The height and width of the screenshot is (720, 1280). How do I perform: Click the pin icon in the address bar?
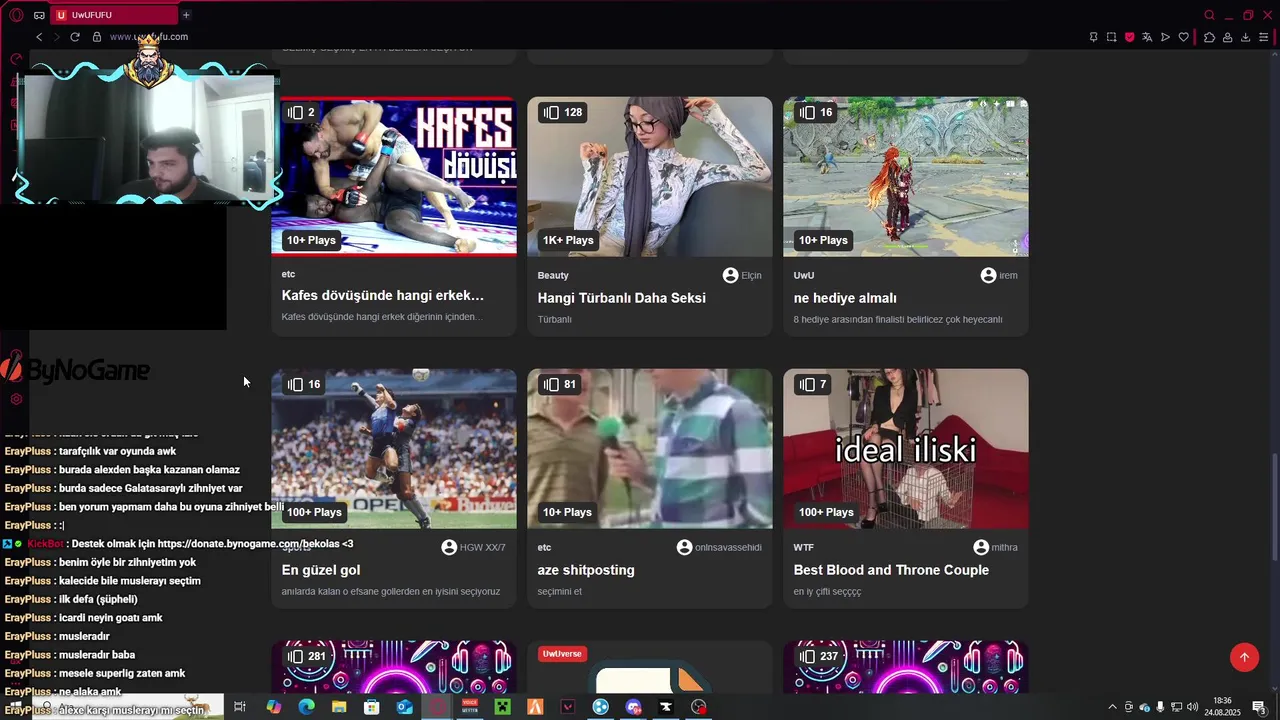click(x=1093, y=37)
